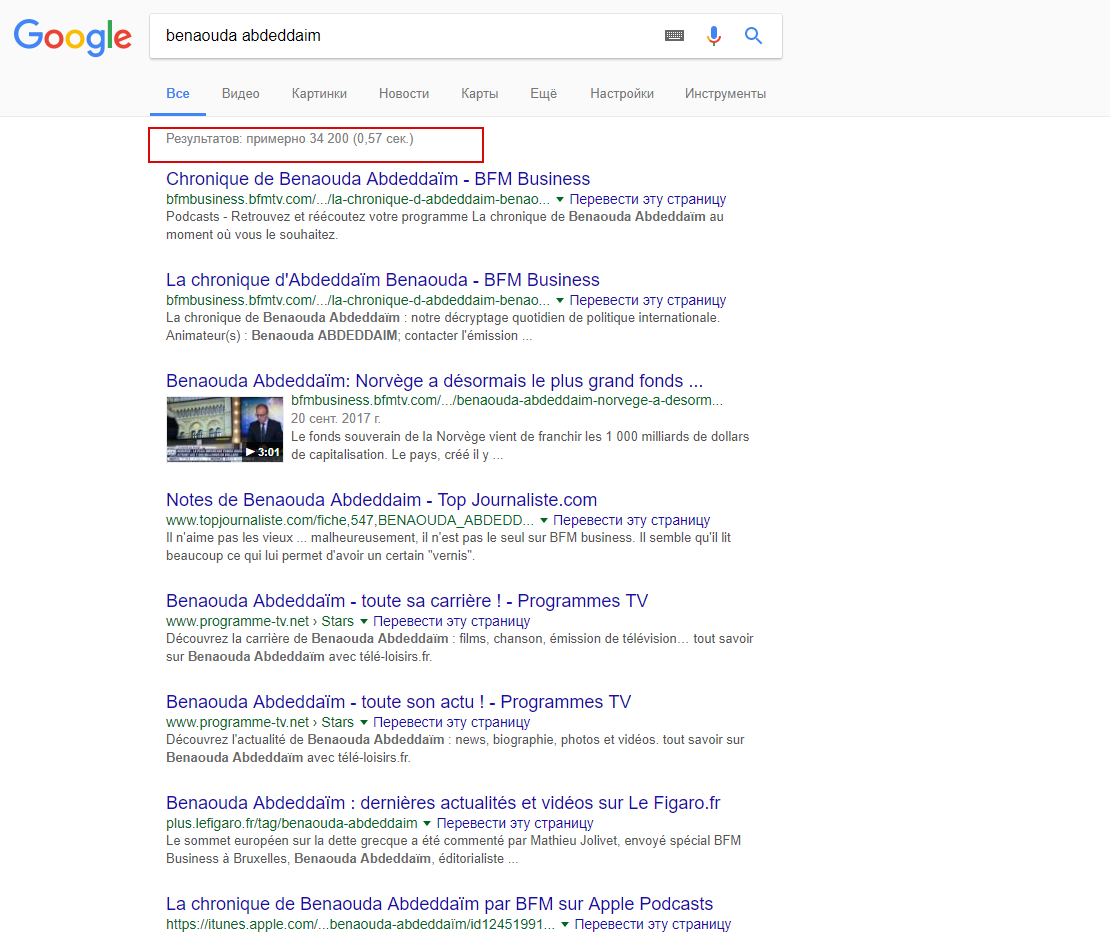Screen dimensions: 1110x932
Task: Open the Apple Podcasts result title
Action: tap(440, 905)
